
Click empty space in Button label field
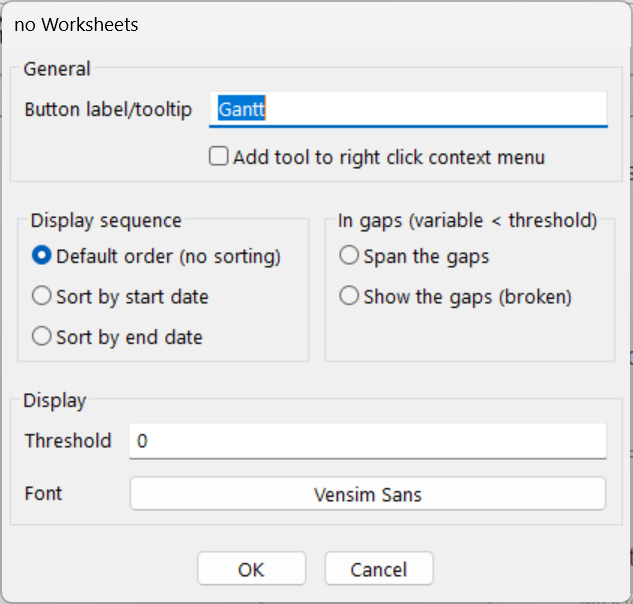point(450,110)
